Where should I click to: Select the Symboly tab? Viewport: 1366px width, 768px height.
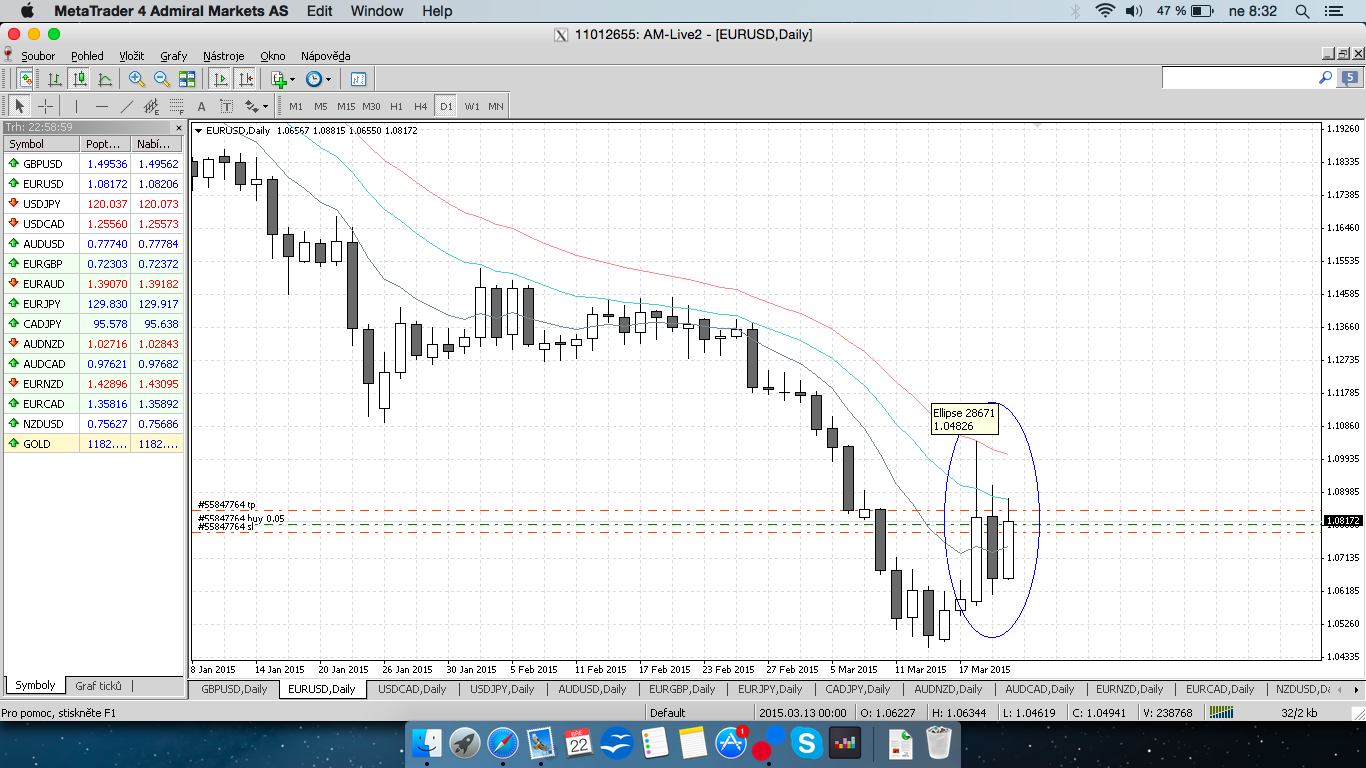point(35,686)
